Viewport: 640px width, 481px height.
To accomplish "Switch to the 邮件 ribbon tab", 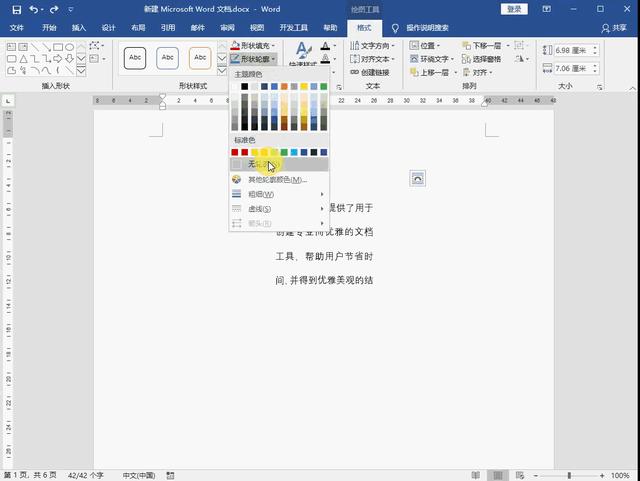I will pos(198,28).
